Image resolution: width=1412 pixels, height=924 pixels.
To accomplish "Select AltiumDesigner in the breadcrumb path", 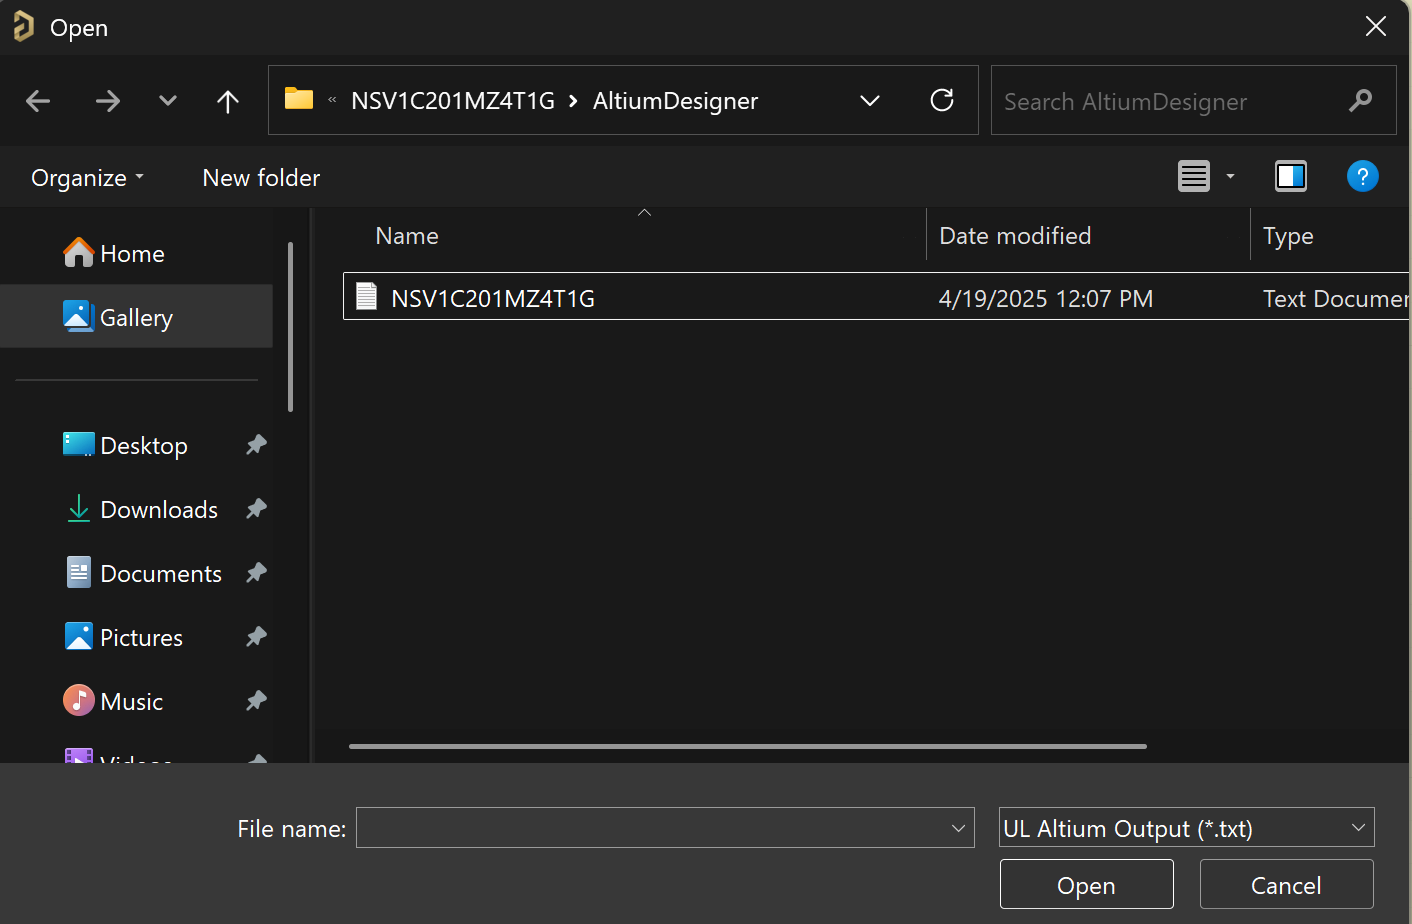I will point(675,101).
